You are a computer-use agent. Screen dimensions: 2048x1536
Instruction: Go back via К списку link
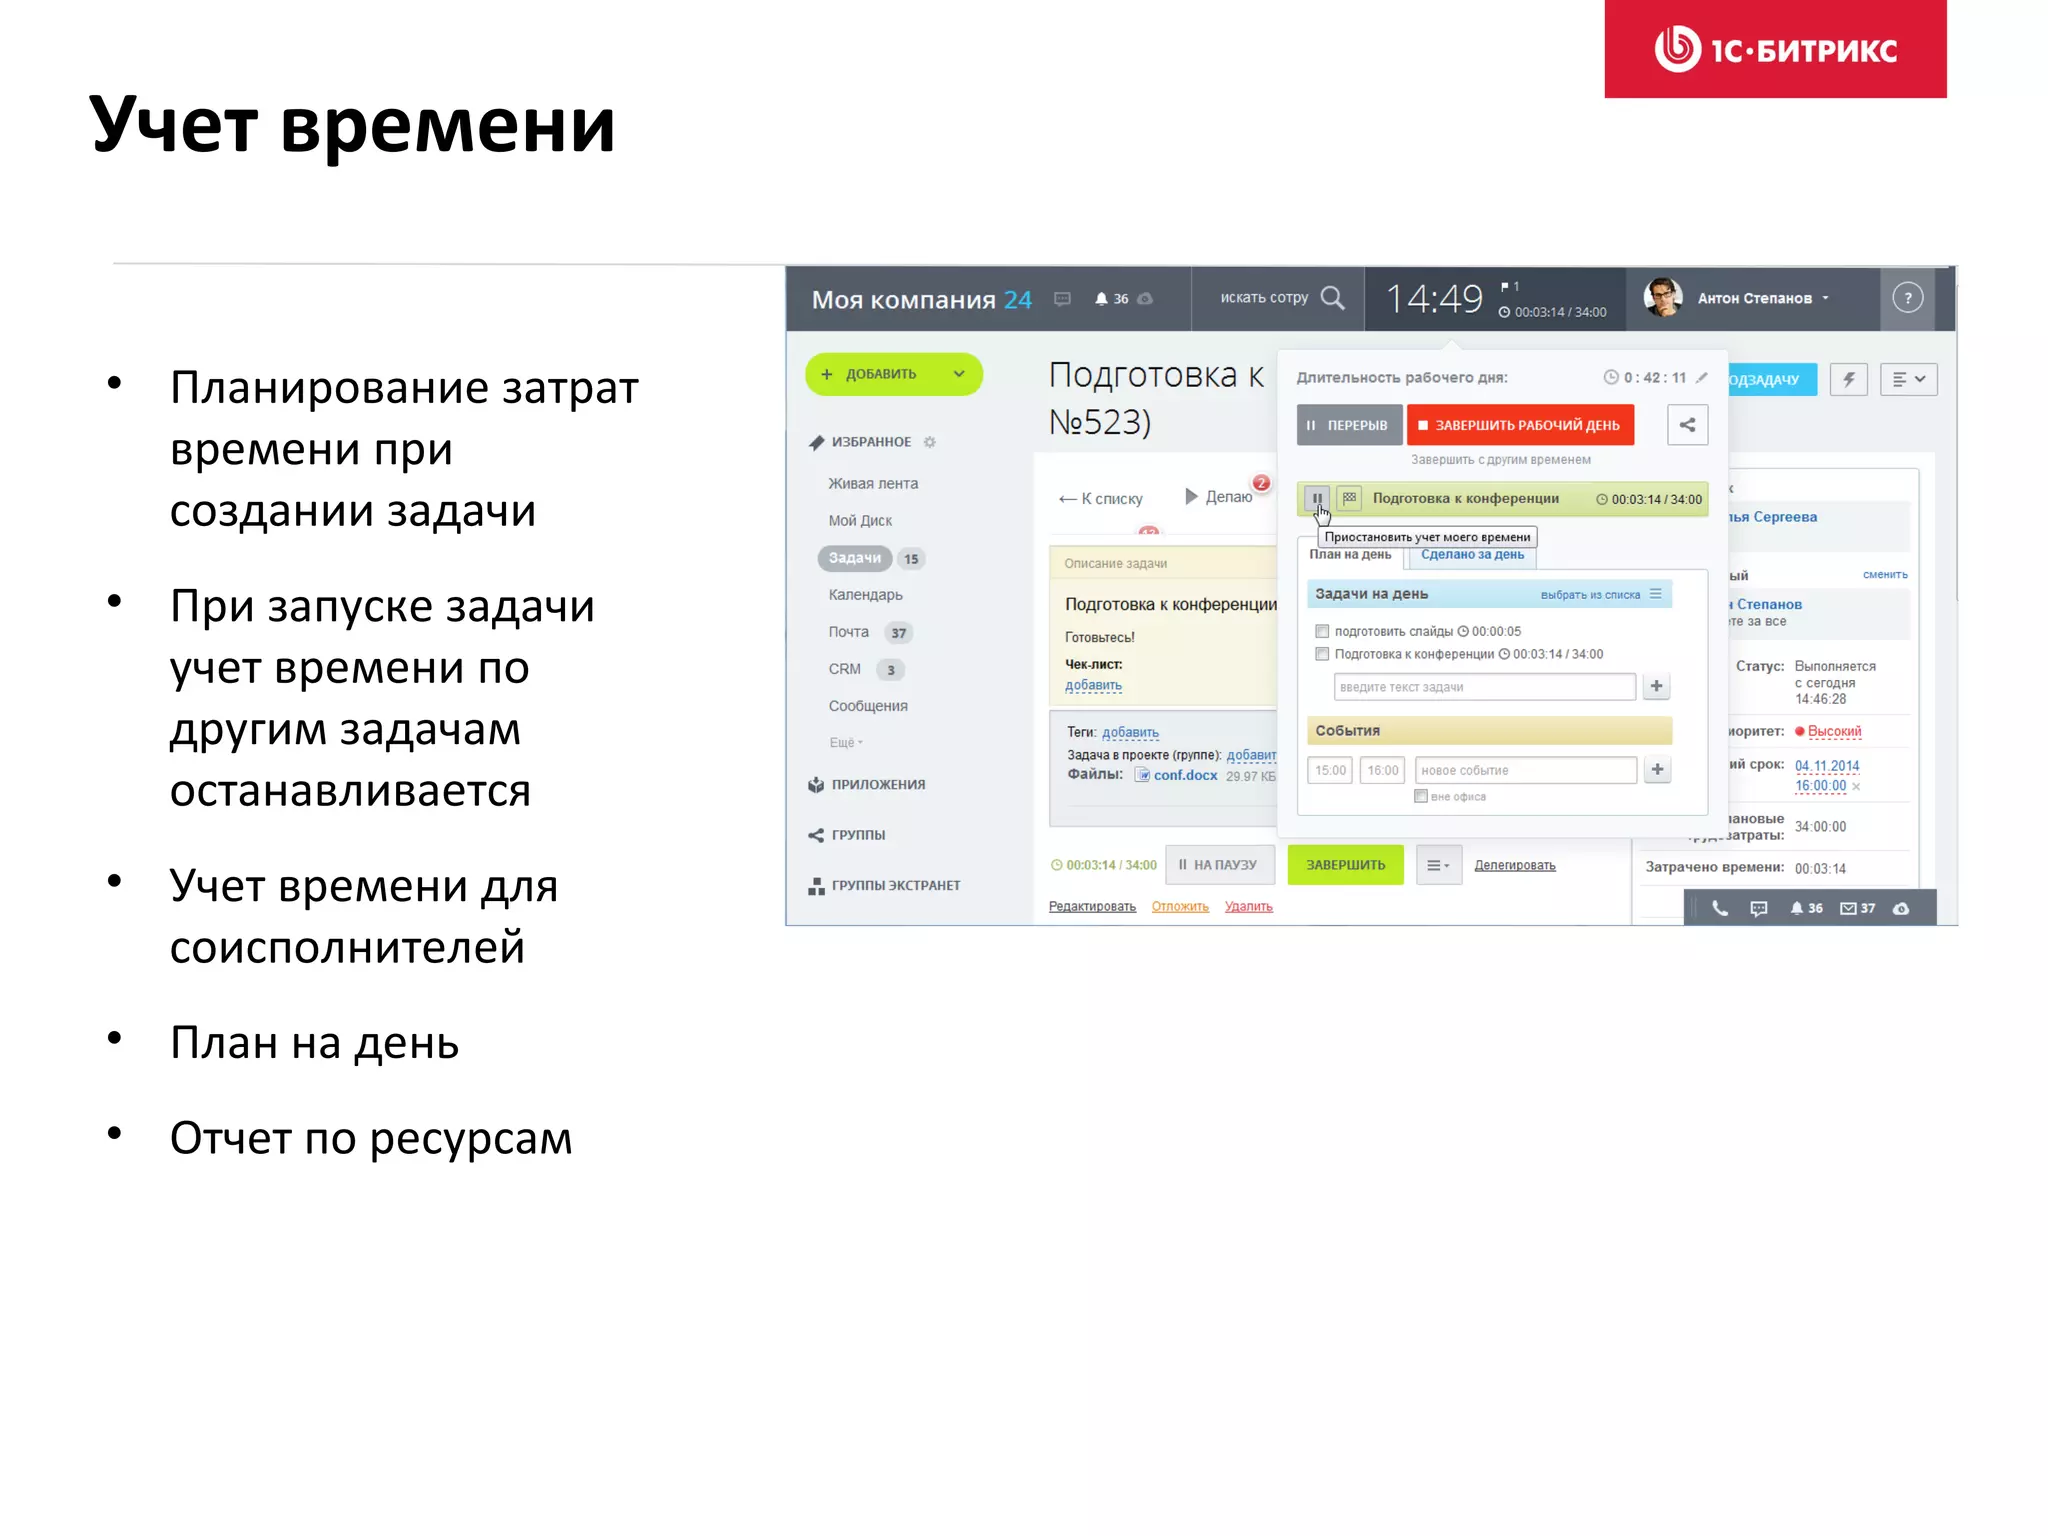tap(1100, 498)
